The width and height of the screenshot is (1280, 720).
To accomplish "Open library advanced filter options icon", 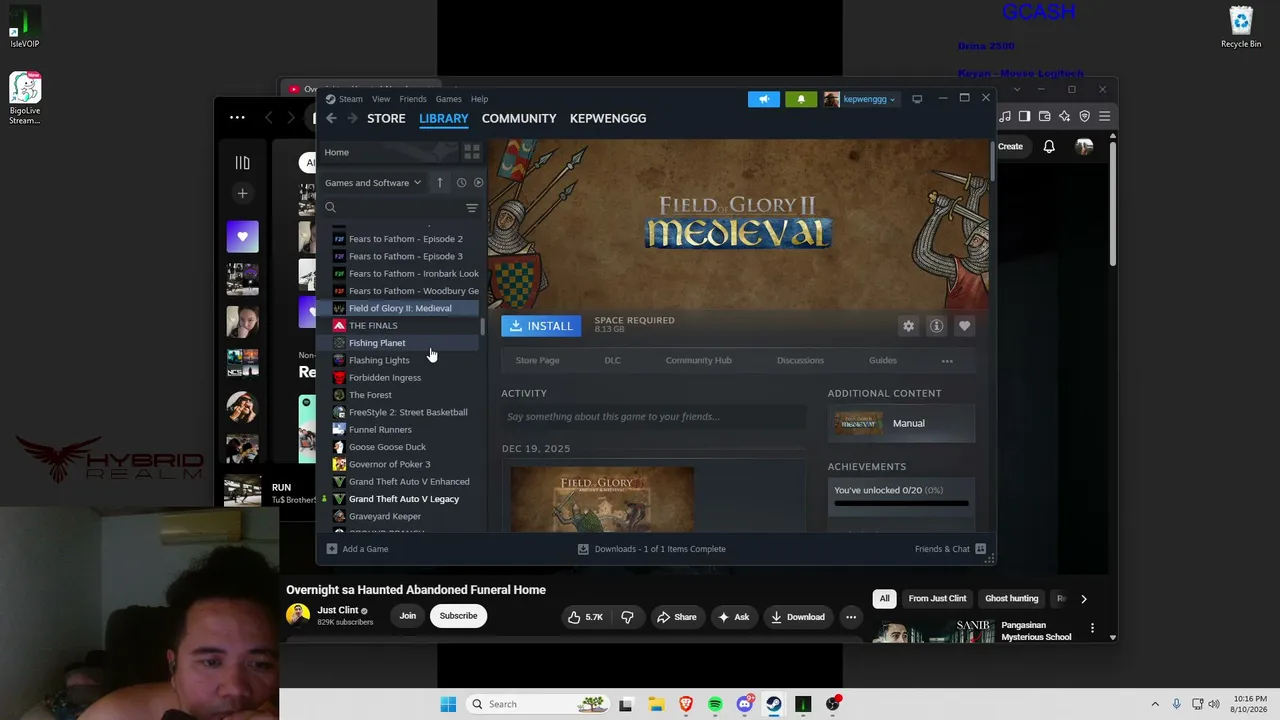I will coord(472,208).
